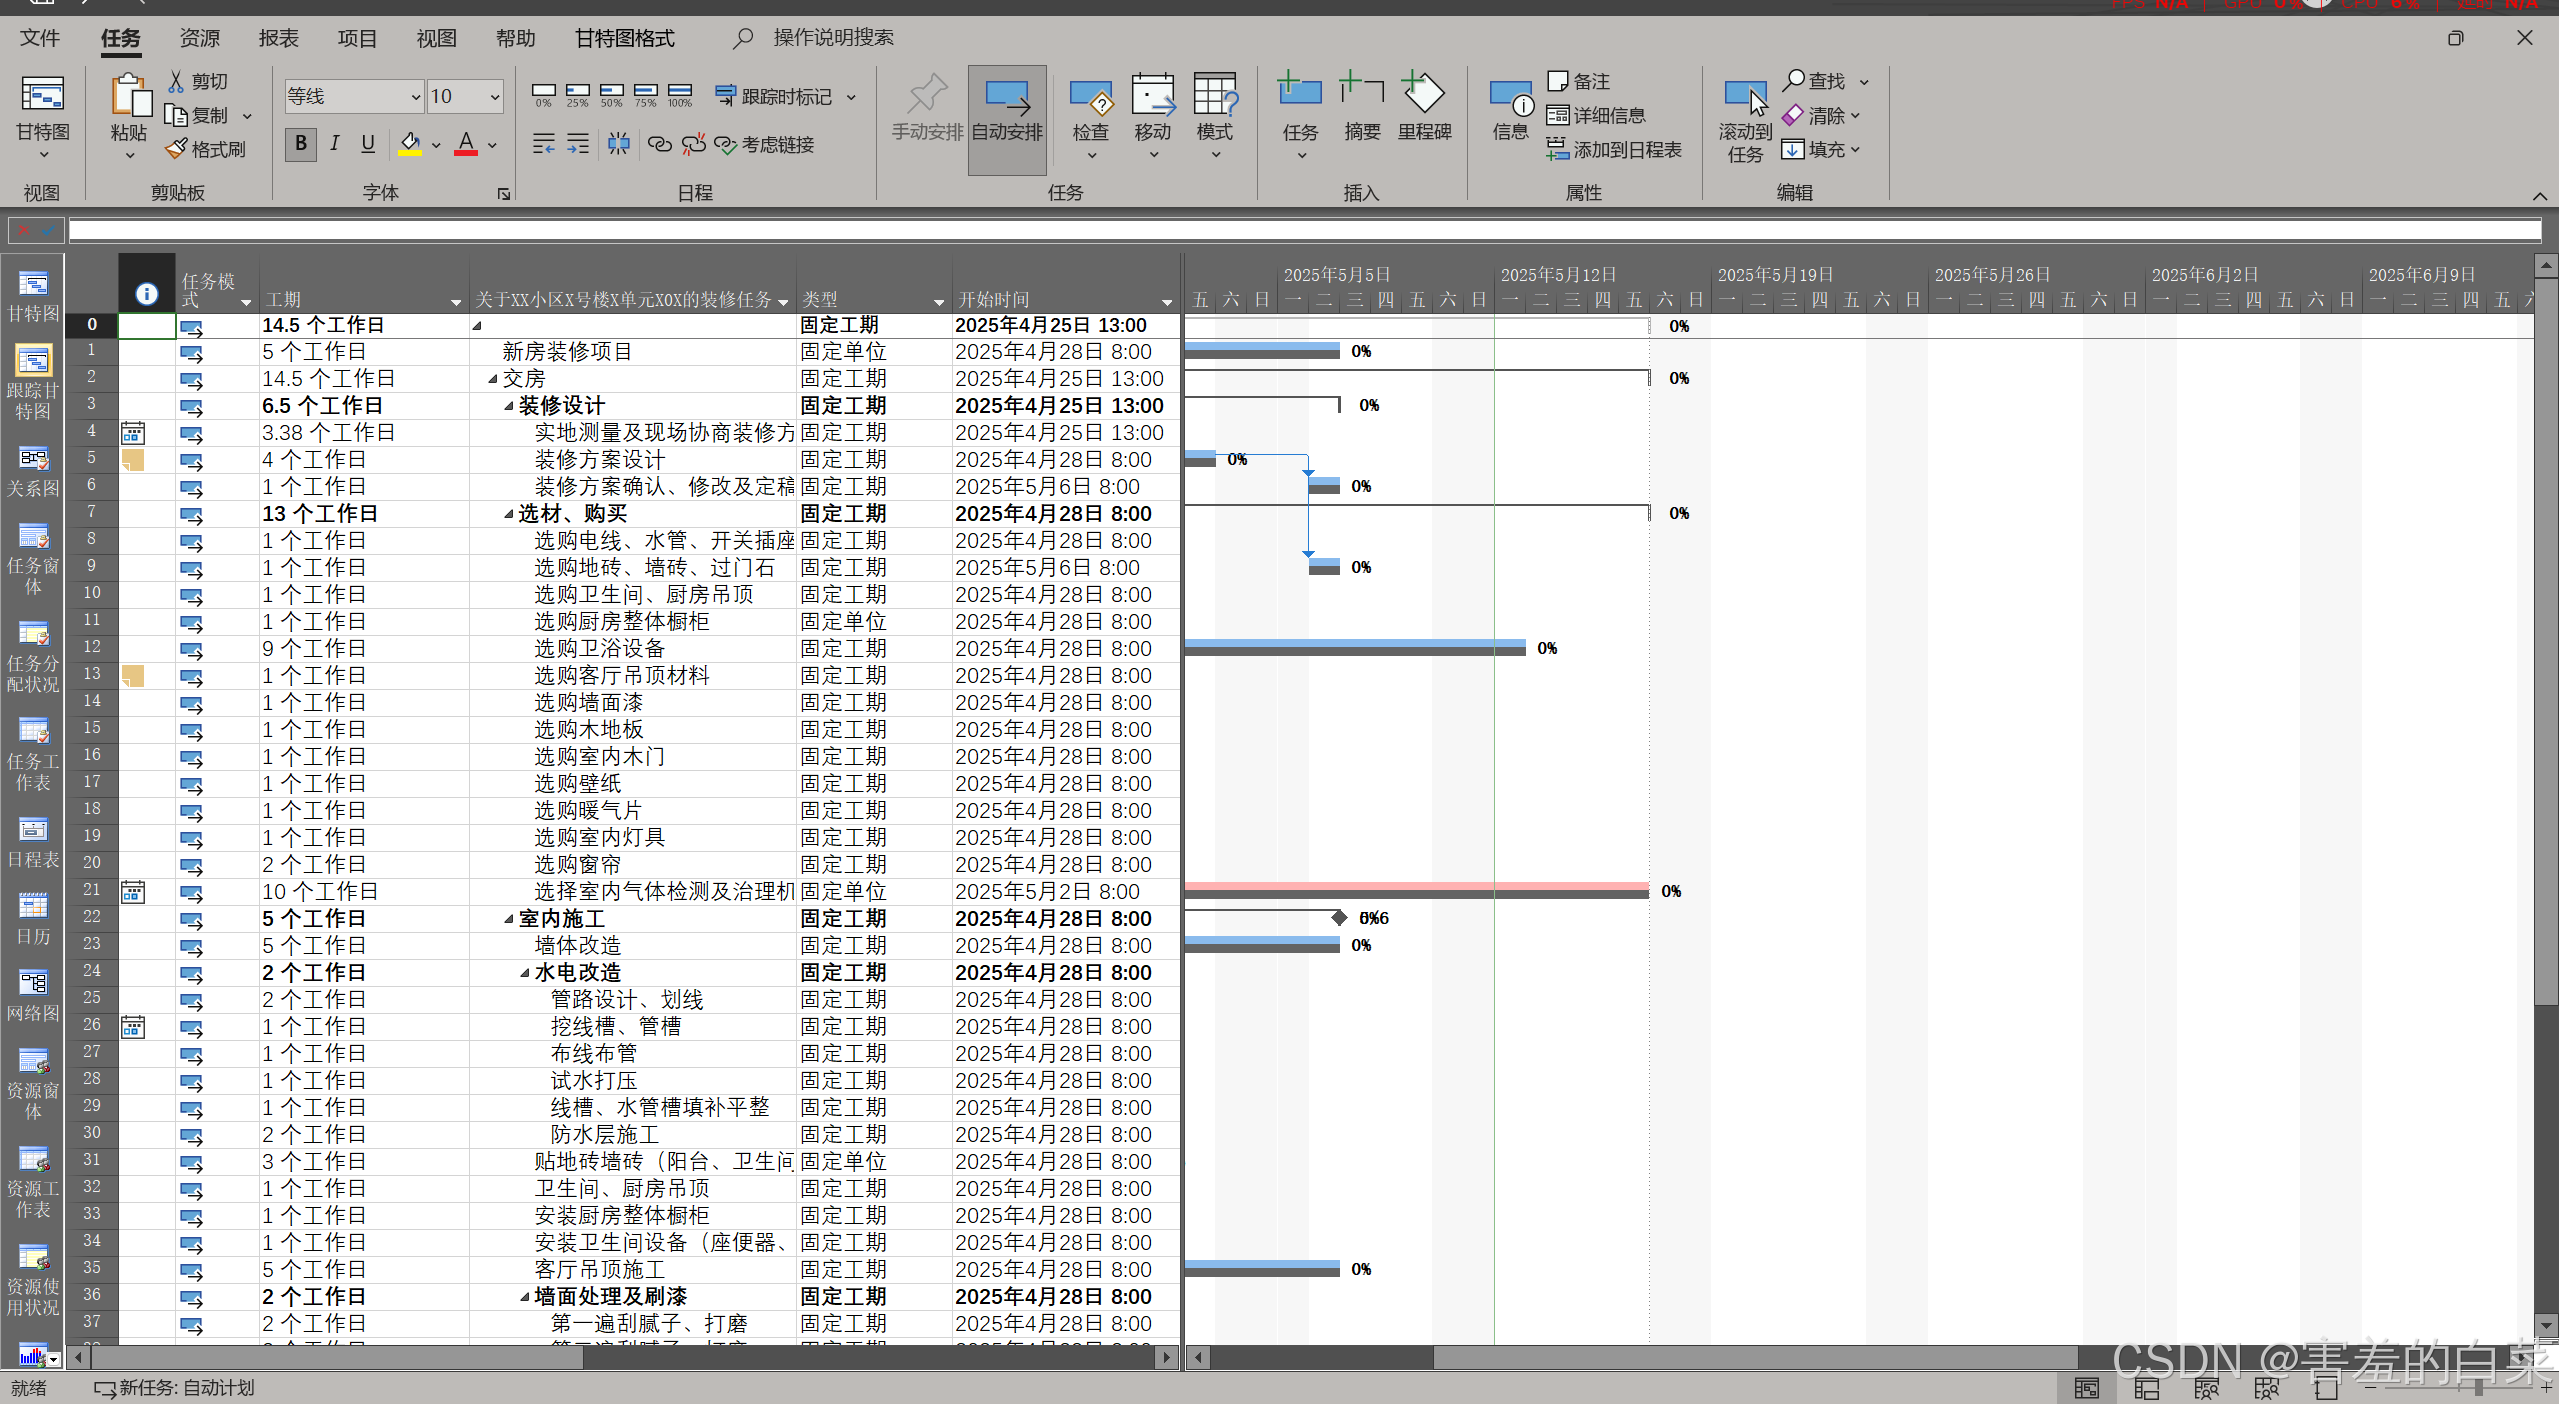This screenshot has height=1404, width=2559.
Task: Open Network Diagram (网络图) view in sidebar
Action: coord(33,984)
